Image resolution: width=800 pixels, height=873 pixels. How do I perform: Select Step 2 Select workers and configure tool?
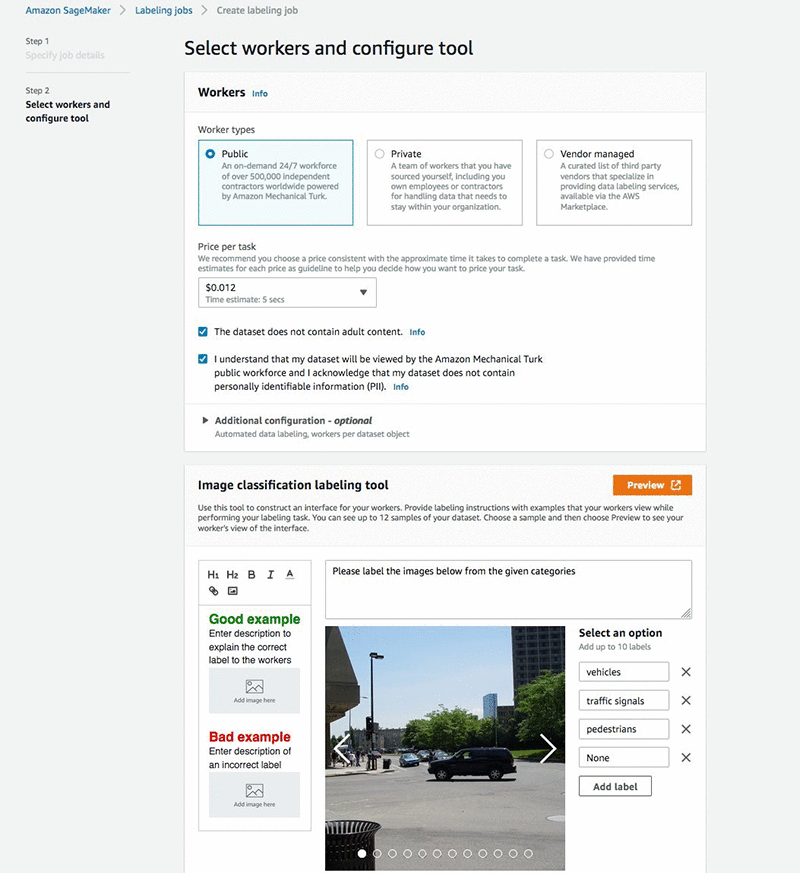click(x=67, y=111)
